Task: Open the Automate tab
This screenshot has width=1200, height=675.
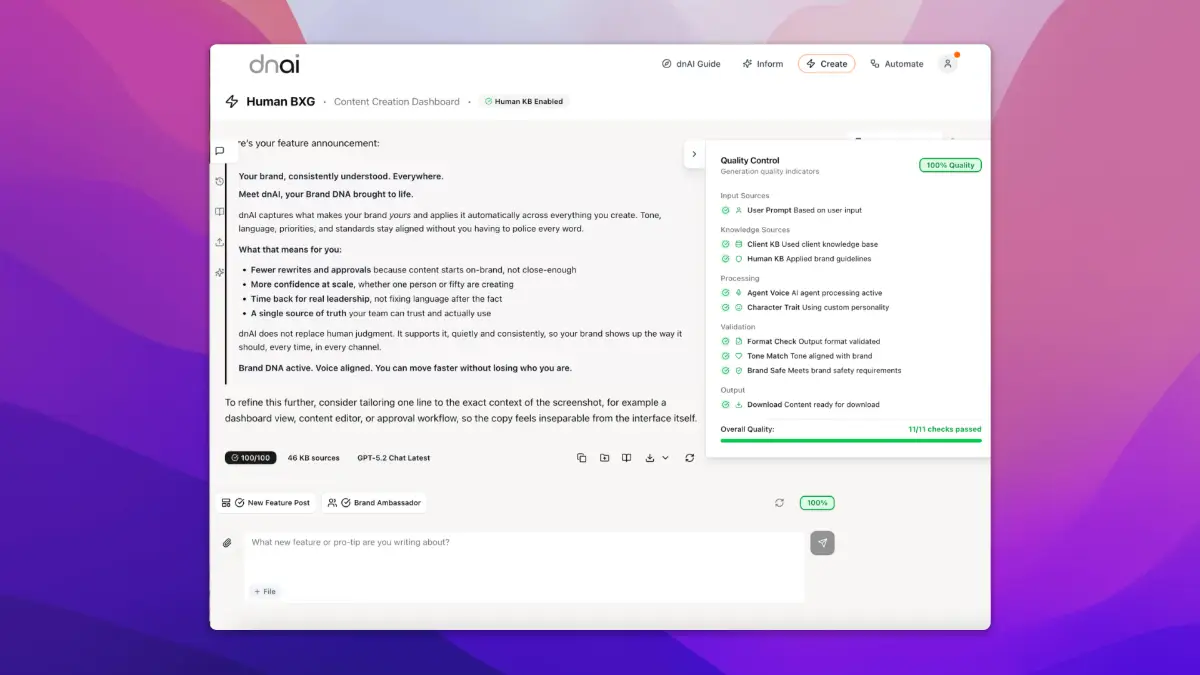Action: [896, 64]
